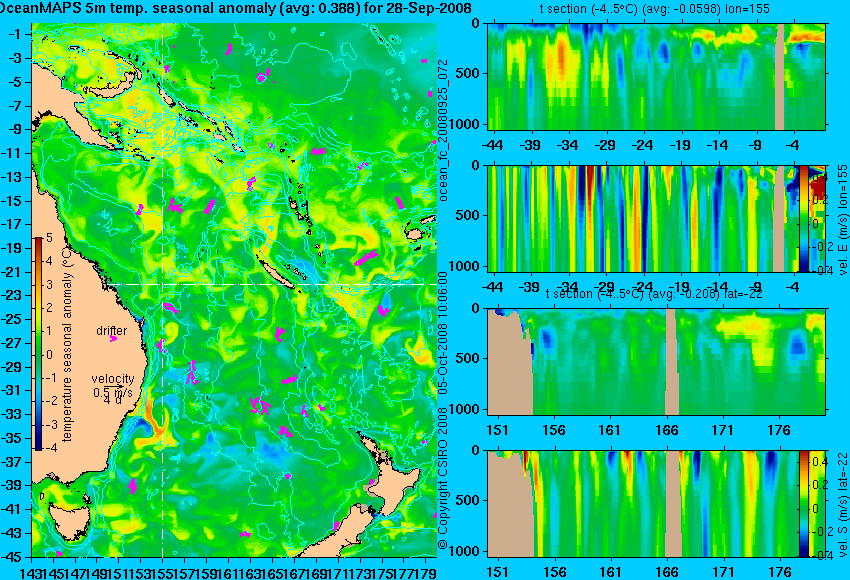Click the '-44' label under top temperature section
Image resolution: width=850 pixels, height=580 pixels.
492,145
